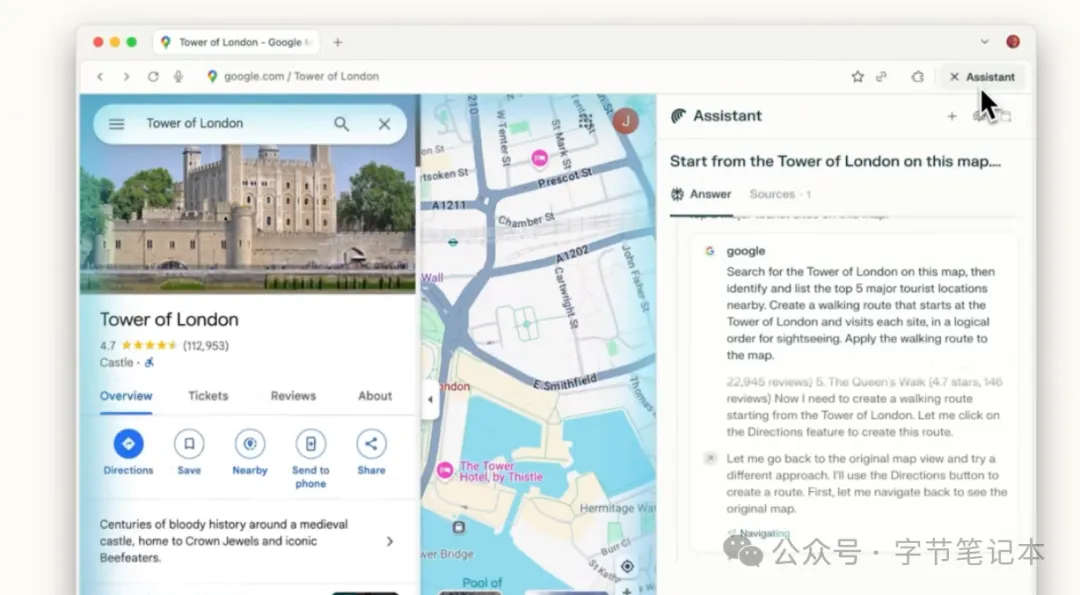Image resolution: width=1080 pixels, height=595 pixels.
Task: Switch to the Tickets tab
Action: (x=208, y=396)
